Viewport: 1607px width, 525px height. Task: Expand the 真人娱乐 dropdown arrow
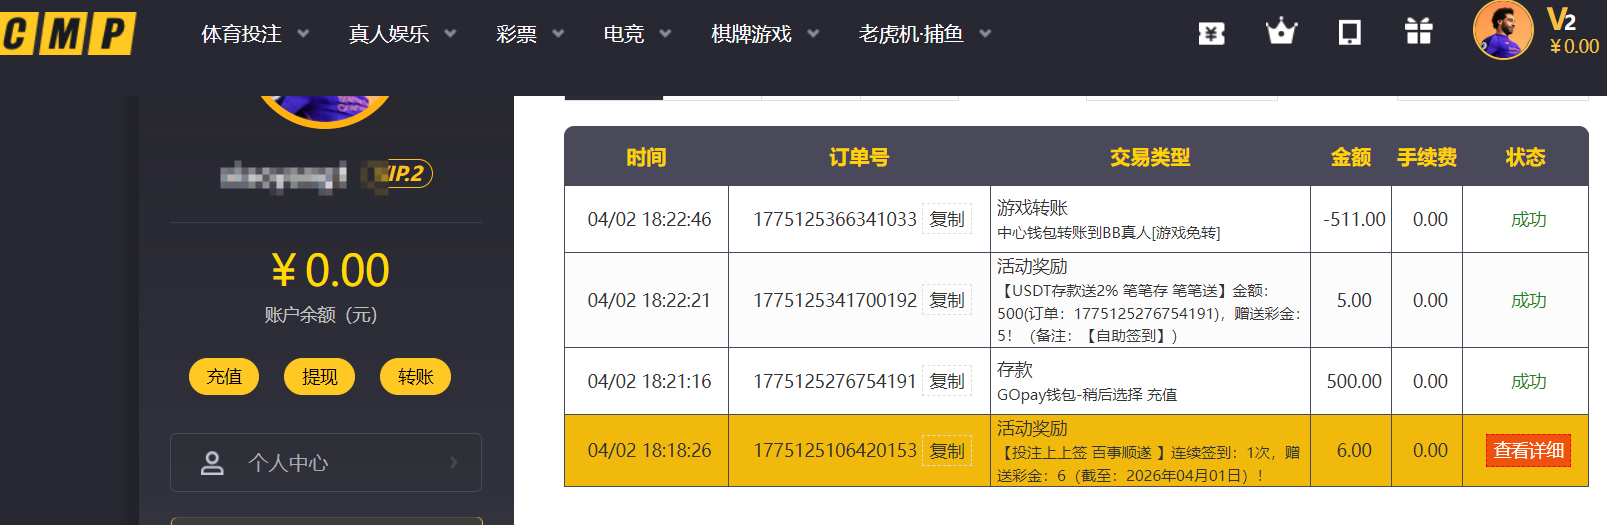click(450, 33)
